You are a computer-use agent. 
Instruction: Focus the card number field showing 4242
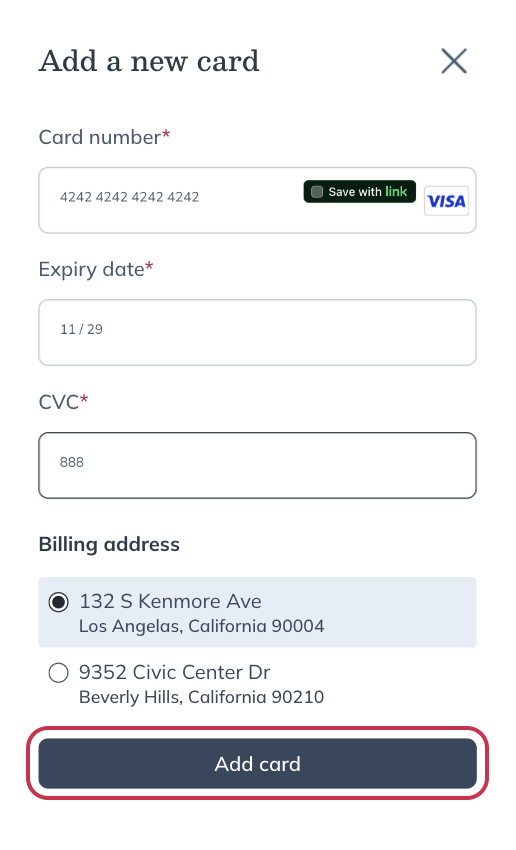(x=257, y=201)
